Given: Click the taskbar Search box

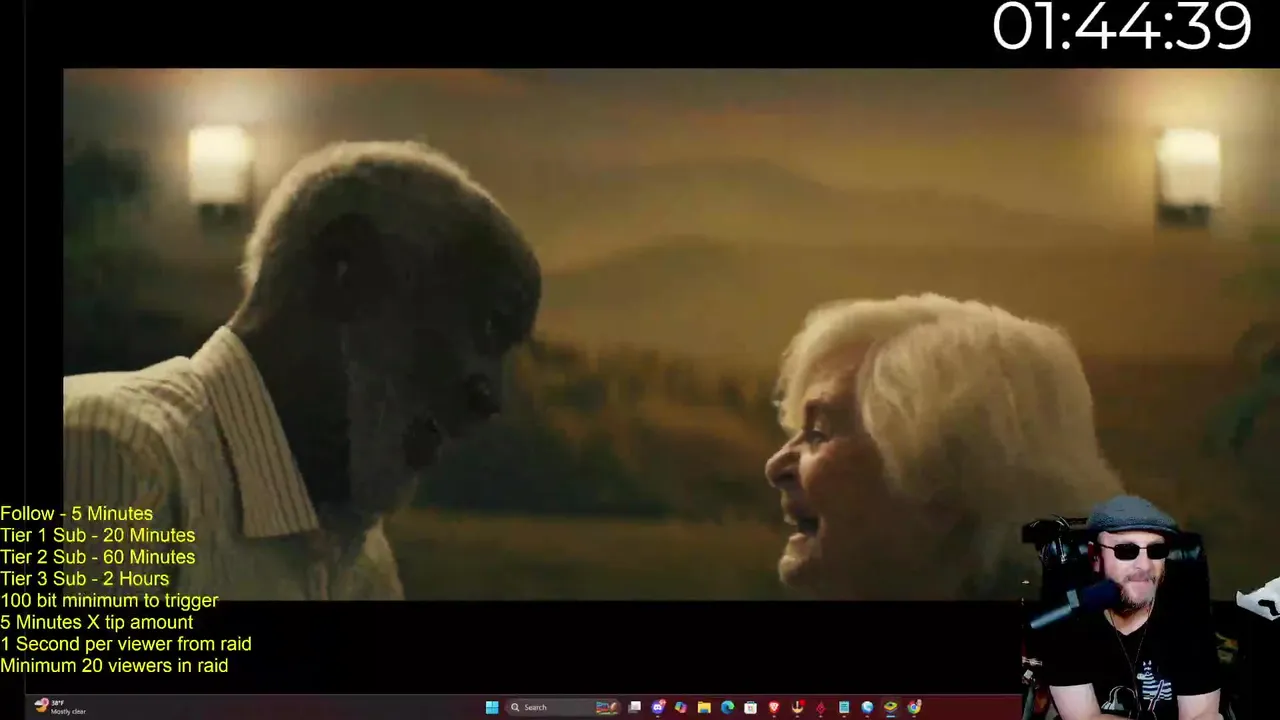Looking at the screenshot, I should point(563,707).
